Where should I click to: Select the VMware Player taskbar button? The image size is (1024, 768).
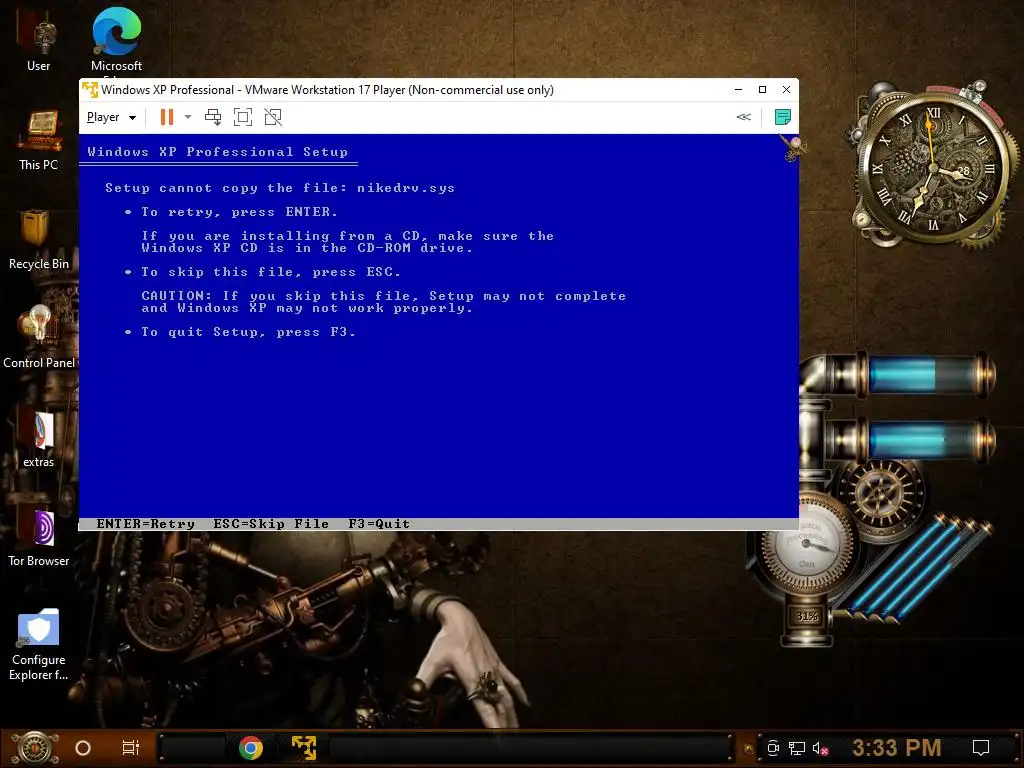[x=304, y=748]
